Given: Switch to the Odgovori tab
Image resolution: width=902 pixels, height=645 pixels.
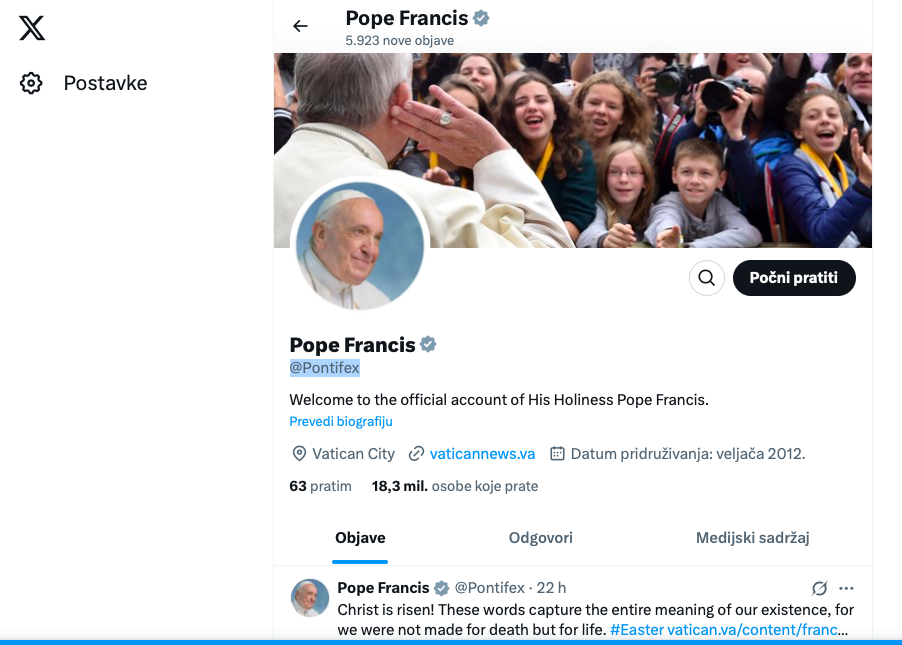Looking at the screenshot, I should [x=540, y=538].
